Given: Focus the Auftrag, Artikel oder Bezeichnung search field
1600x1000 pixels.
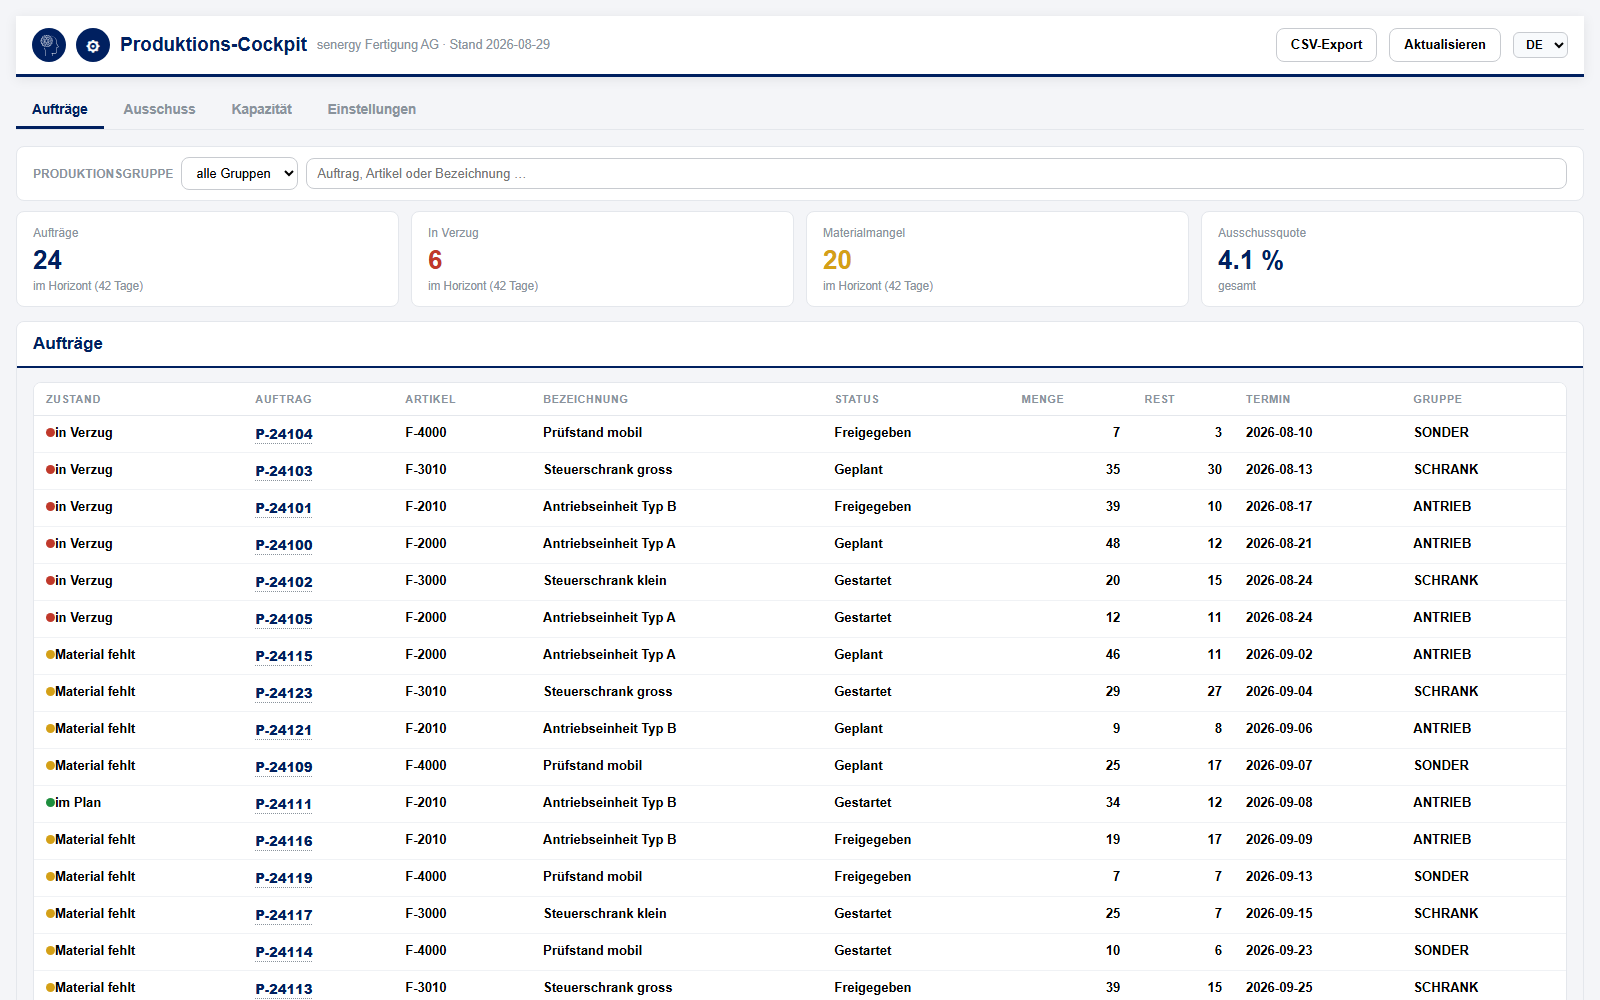Looking at the screenshot, I should (936, 173).
